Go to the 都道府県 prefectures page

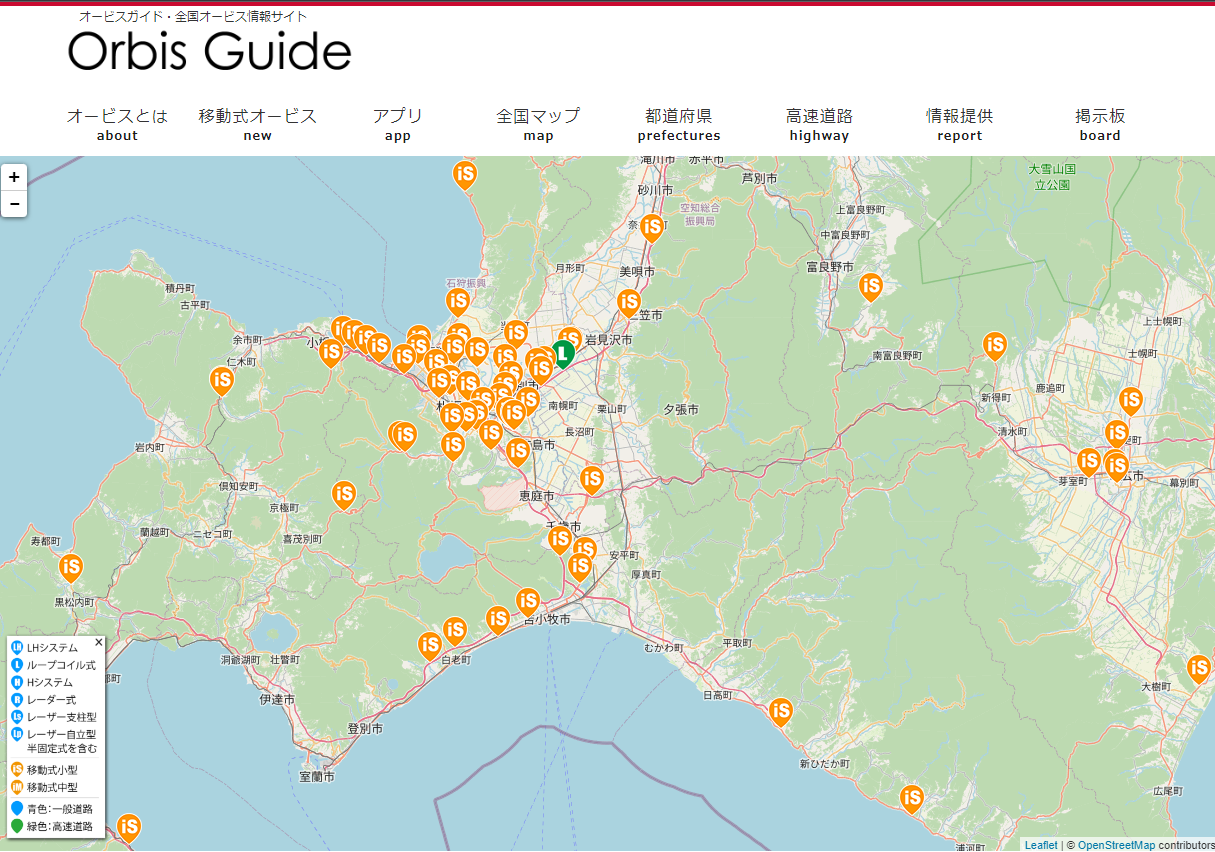coord(679,124)
